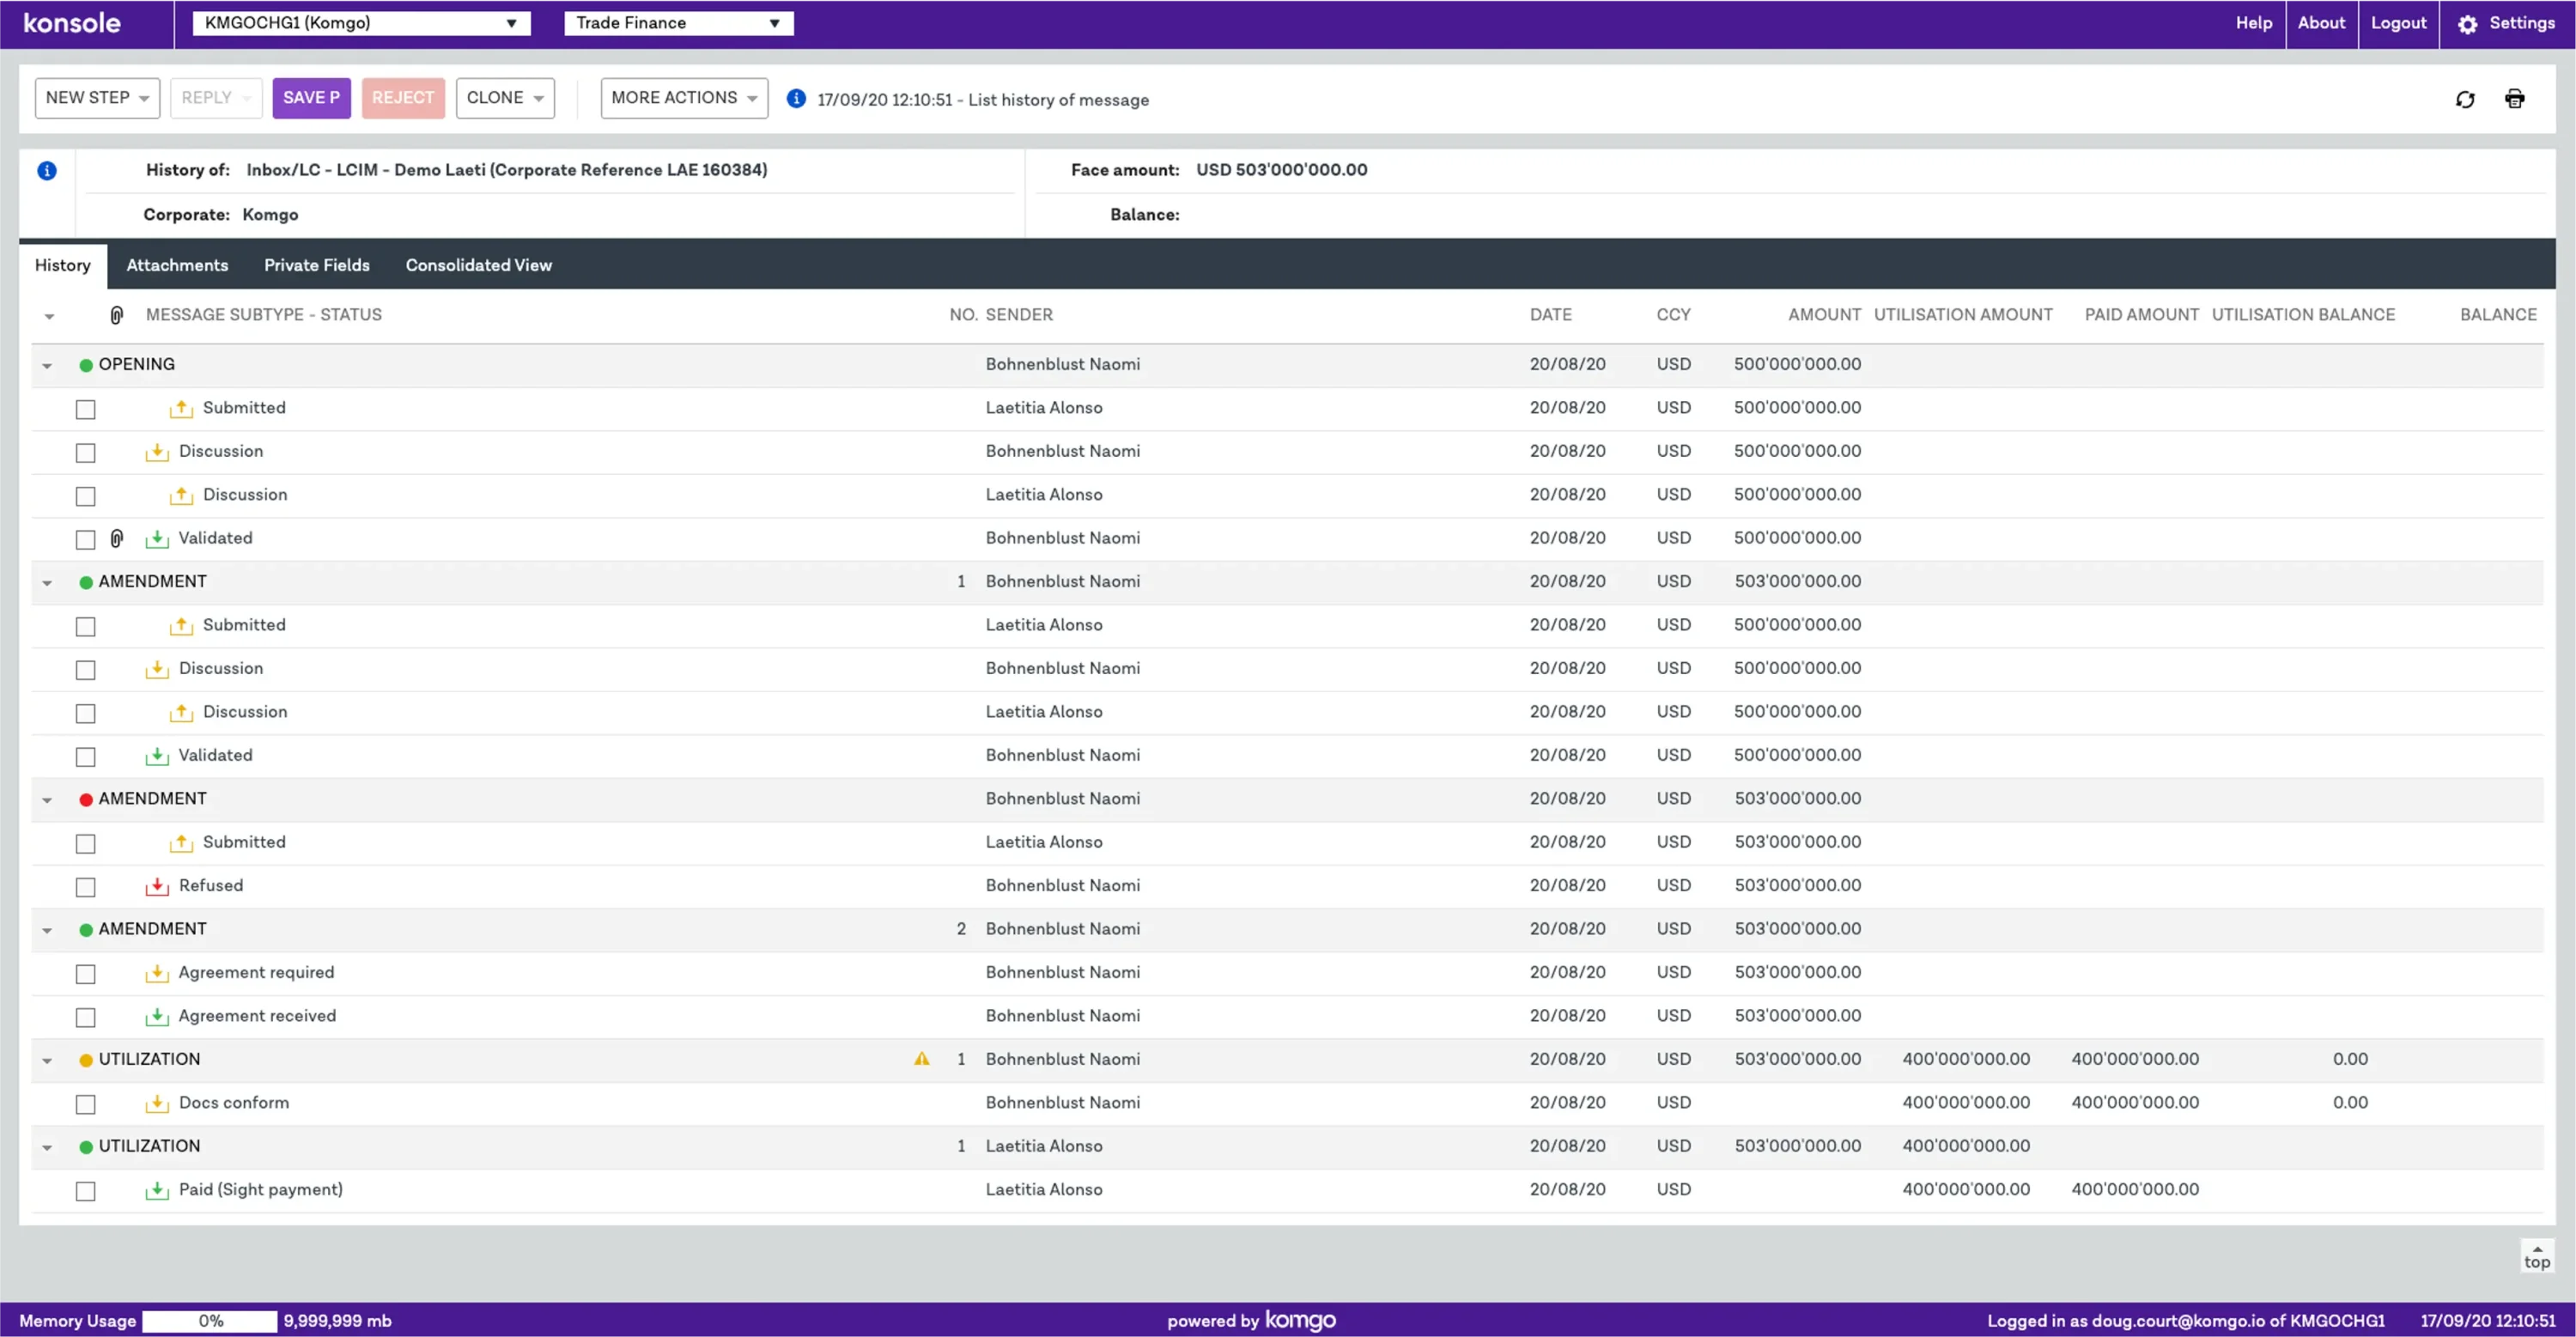Viewport: 2576px width, 1337px height.
Task: Tick the checkbox on Docs conform row
Action: click(x=86, y=1104)
